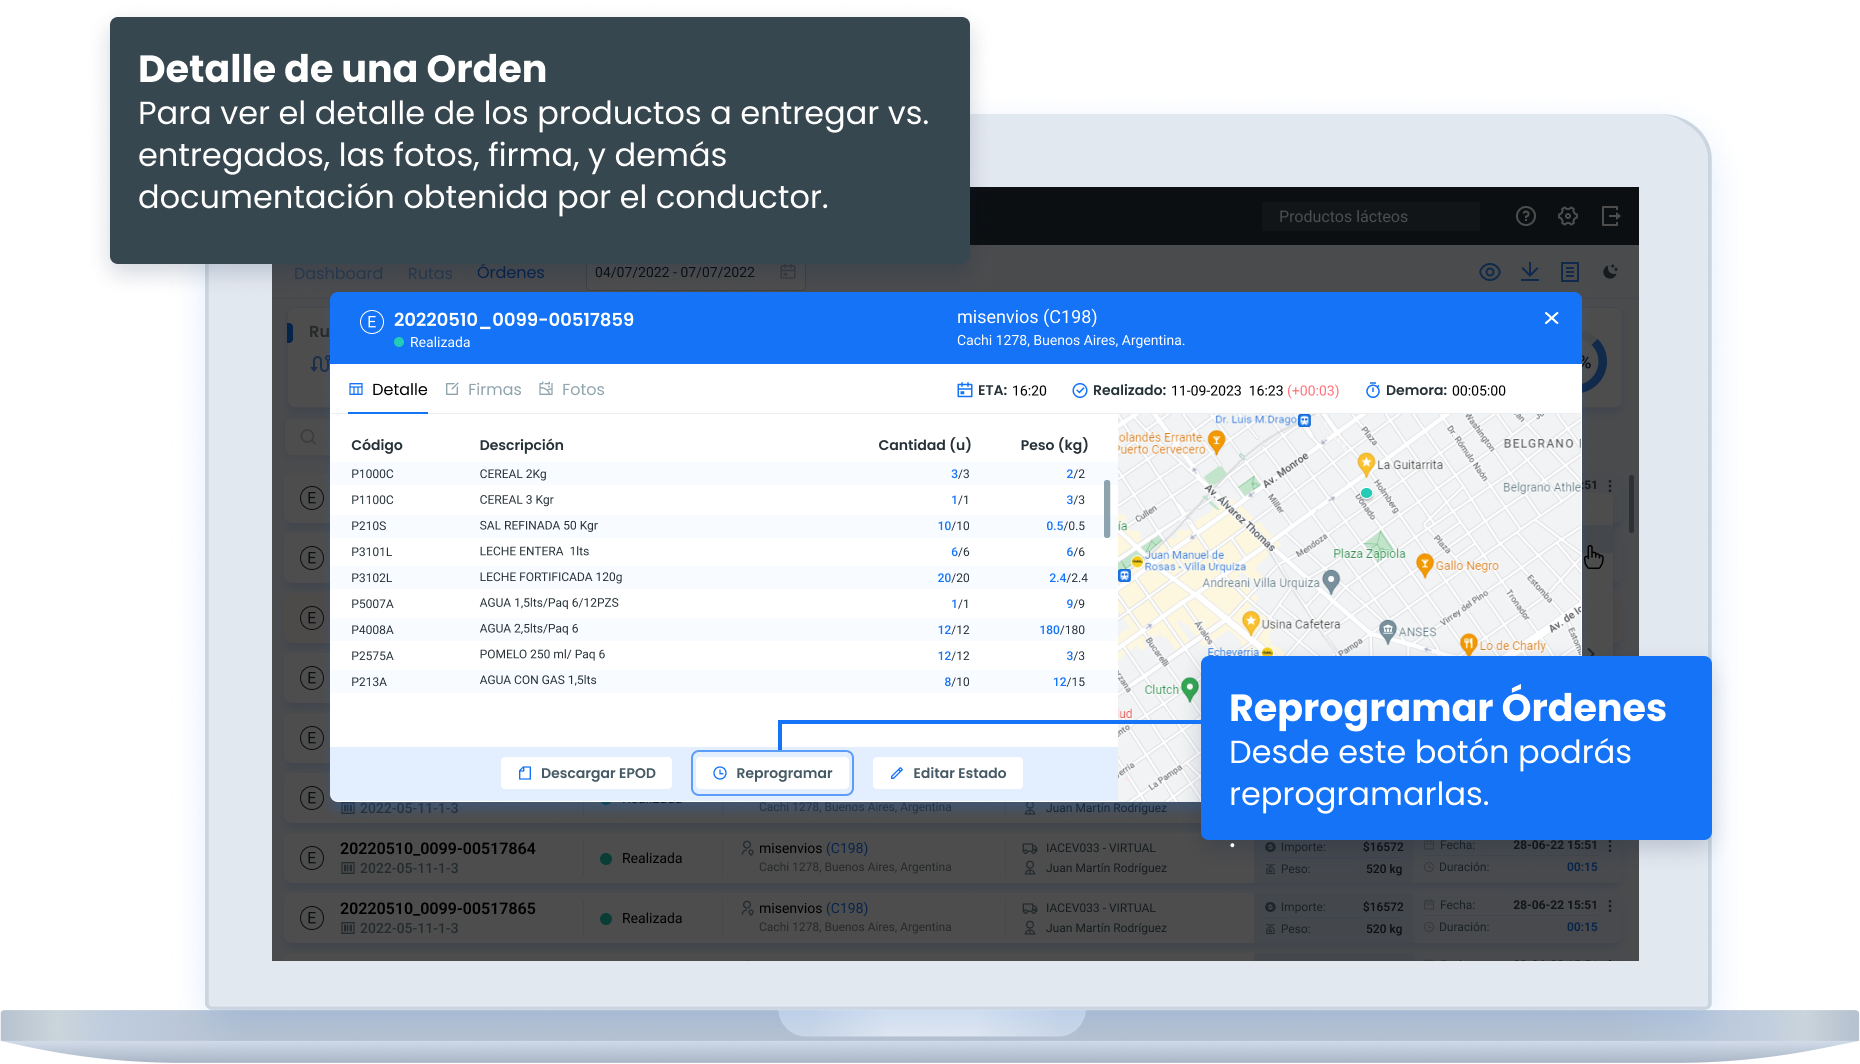The height and width of the screenshot is (1064, 1860).
Task: Click the La Guitarrita map marker
Action: tap(1365, 463)
